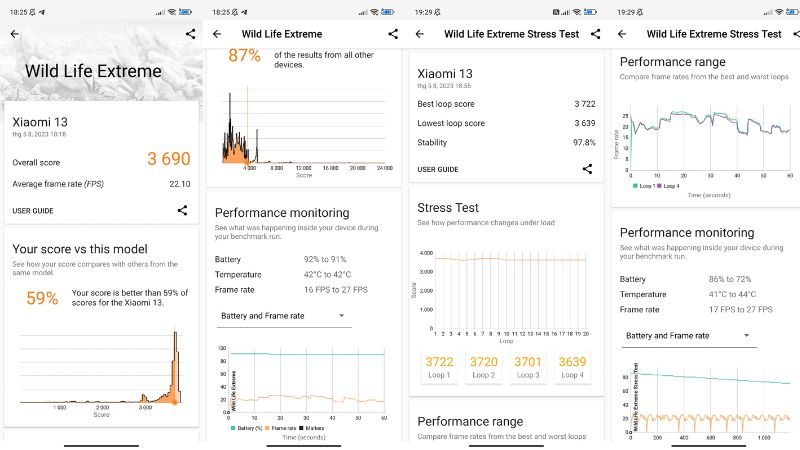
Task: Go back from the first Wild Life Extreme screen
Action: coord(15,34)
